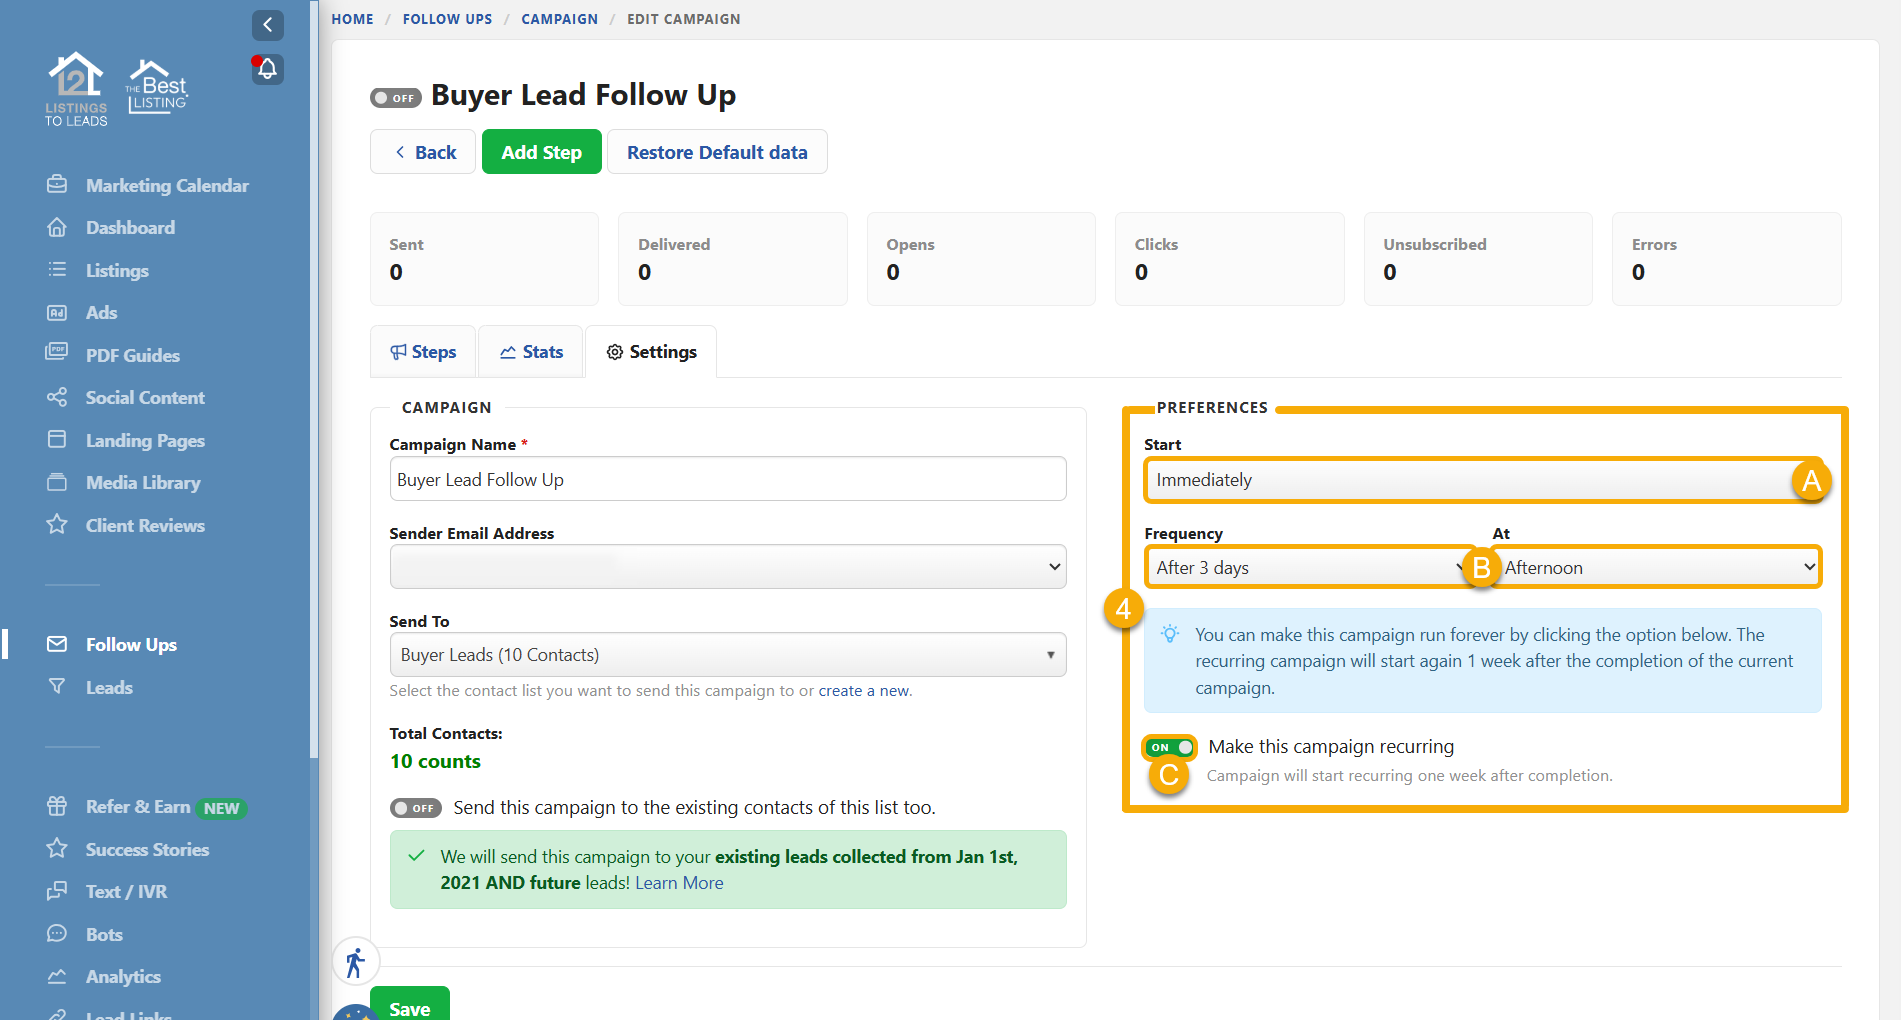This screenshot has height=1020, width=1901.
Task: Switch to the Steps tab
Action: coord(424,352)
